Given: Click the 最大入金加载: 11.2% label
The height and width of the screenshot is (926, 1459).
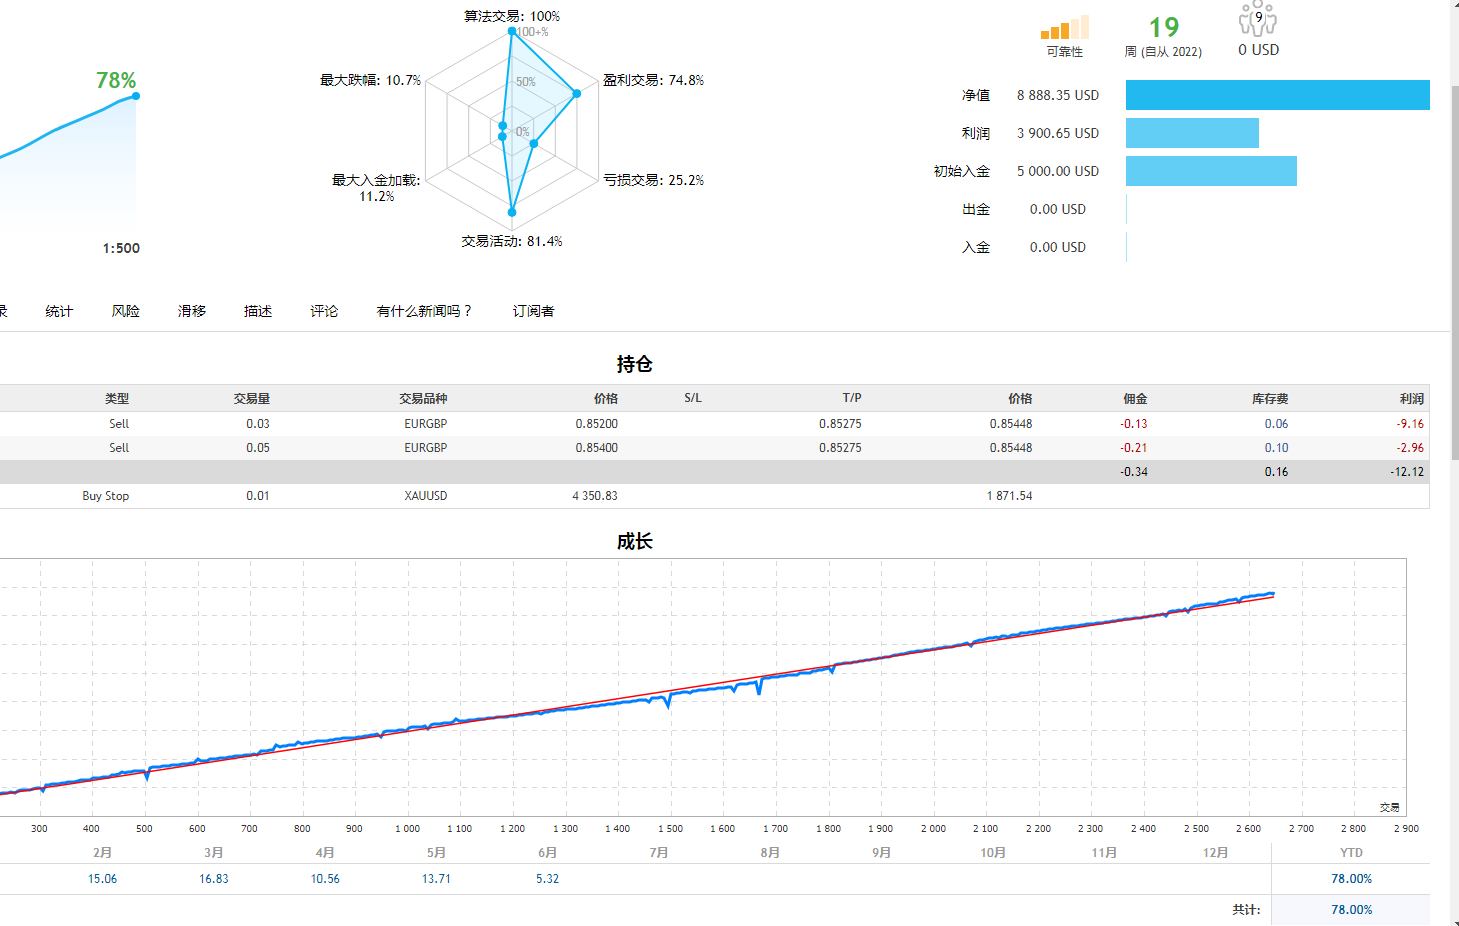Looking at the screenshot, I should (376, 188).
